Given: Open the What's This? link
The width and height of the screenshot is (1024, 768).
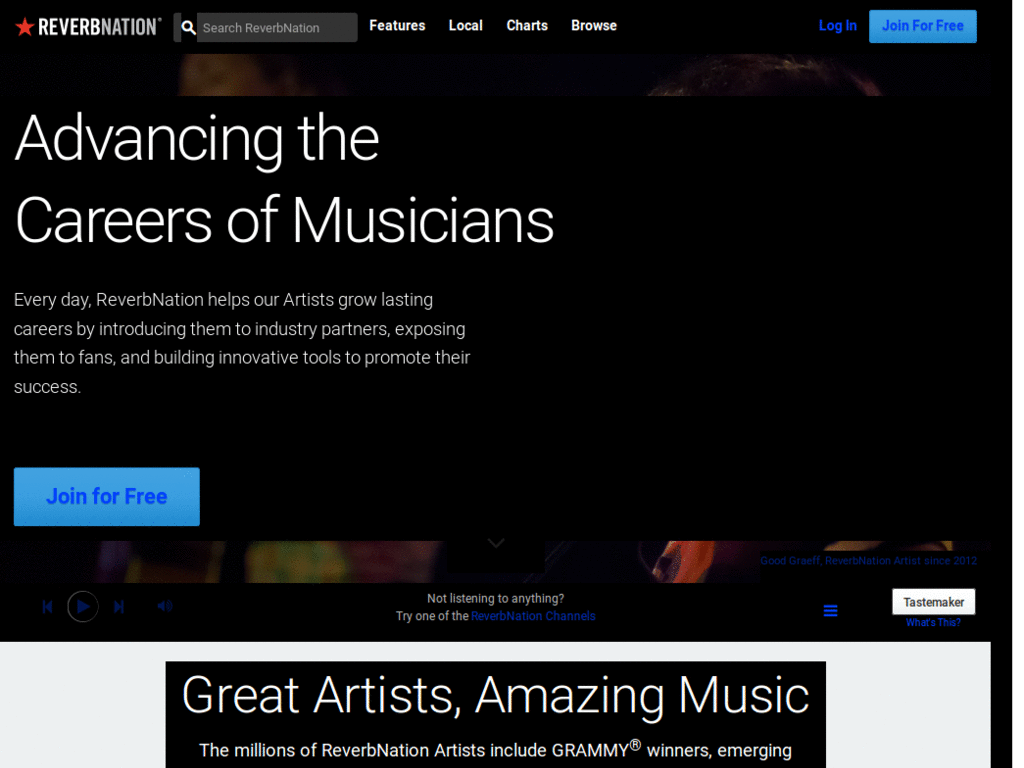Looking at the screenshot, I should tap(933, 622).
